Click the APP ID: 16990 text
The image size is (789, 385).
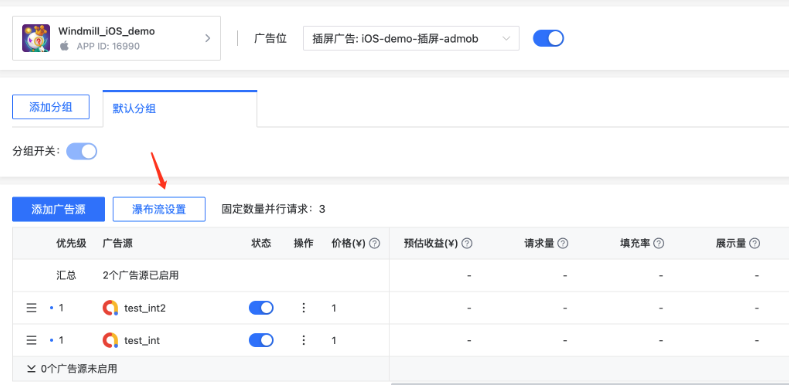point(108,46)
